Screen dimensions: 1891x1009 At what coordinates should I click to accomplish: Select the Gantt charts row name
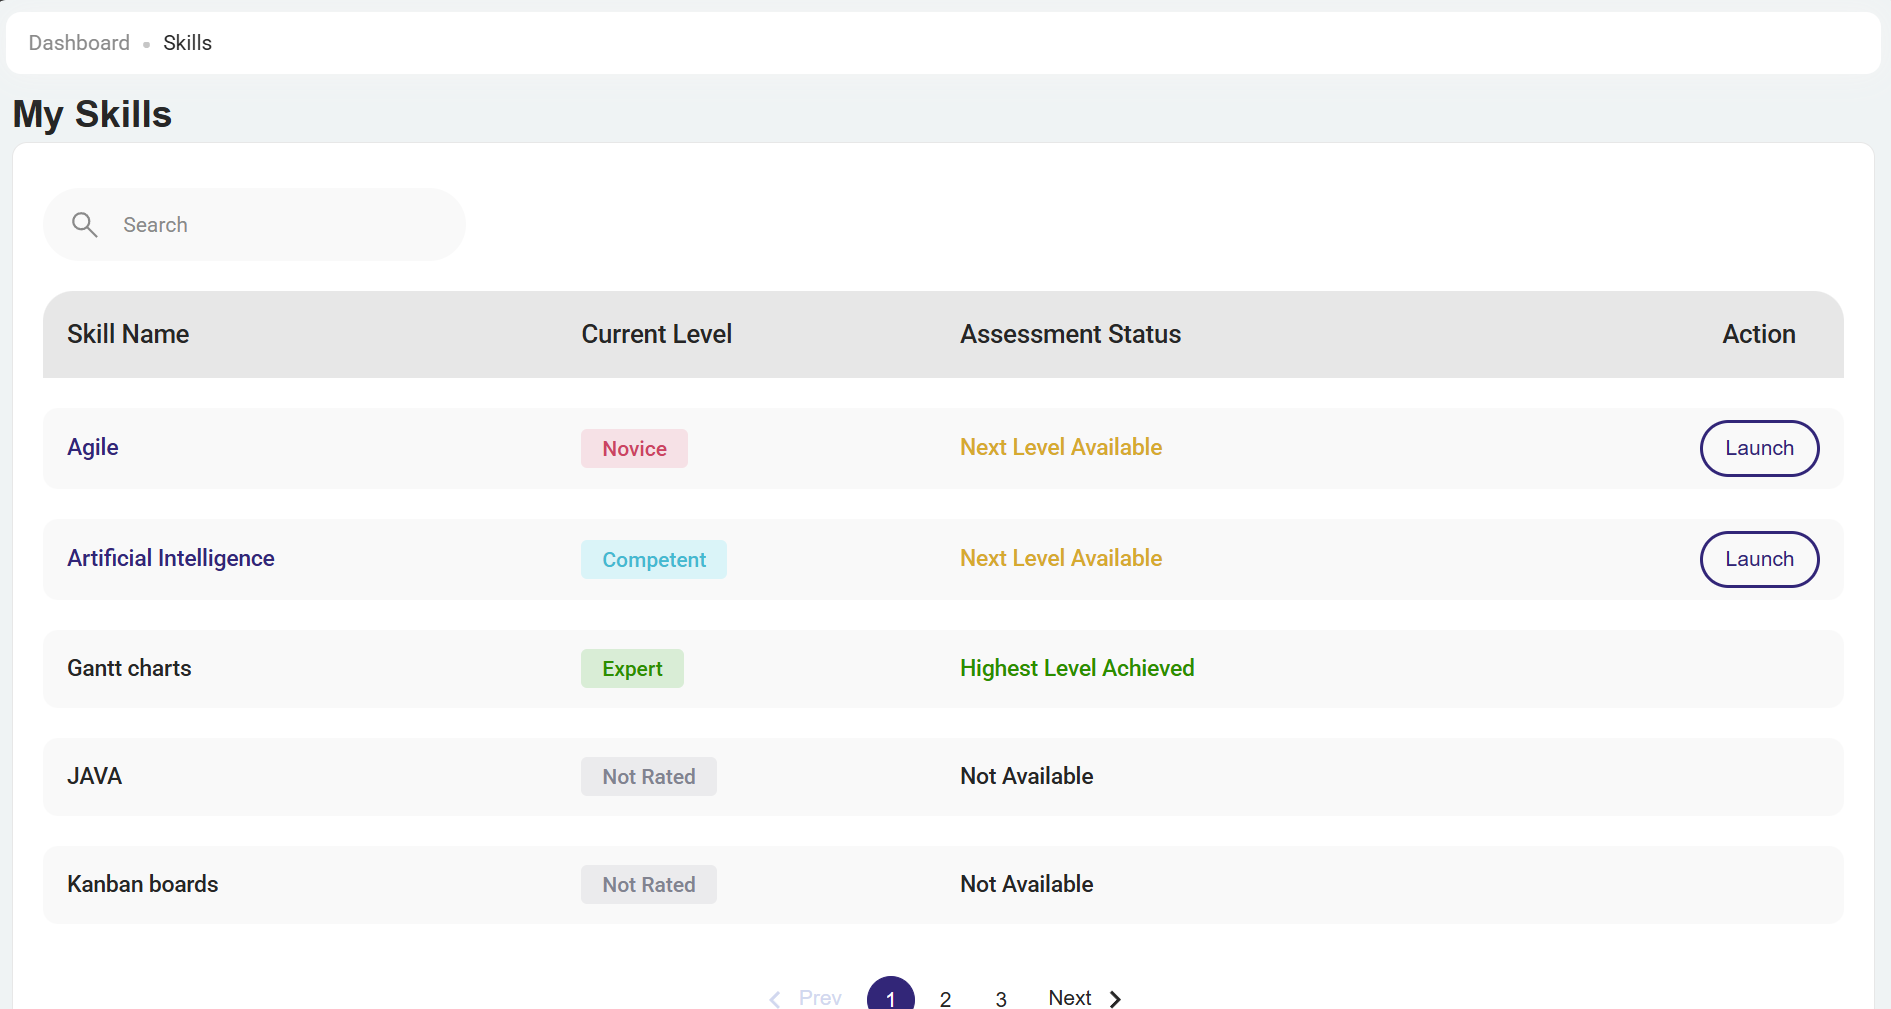pyautogui.click(x=129, y=668)
